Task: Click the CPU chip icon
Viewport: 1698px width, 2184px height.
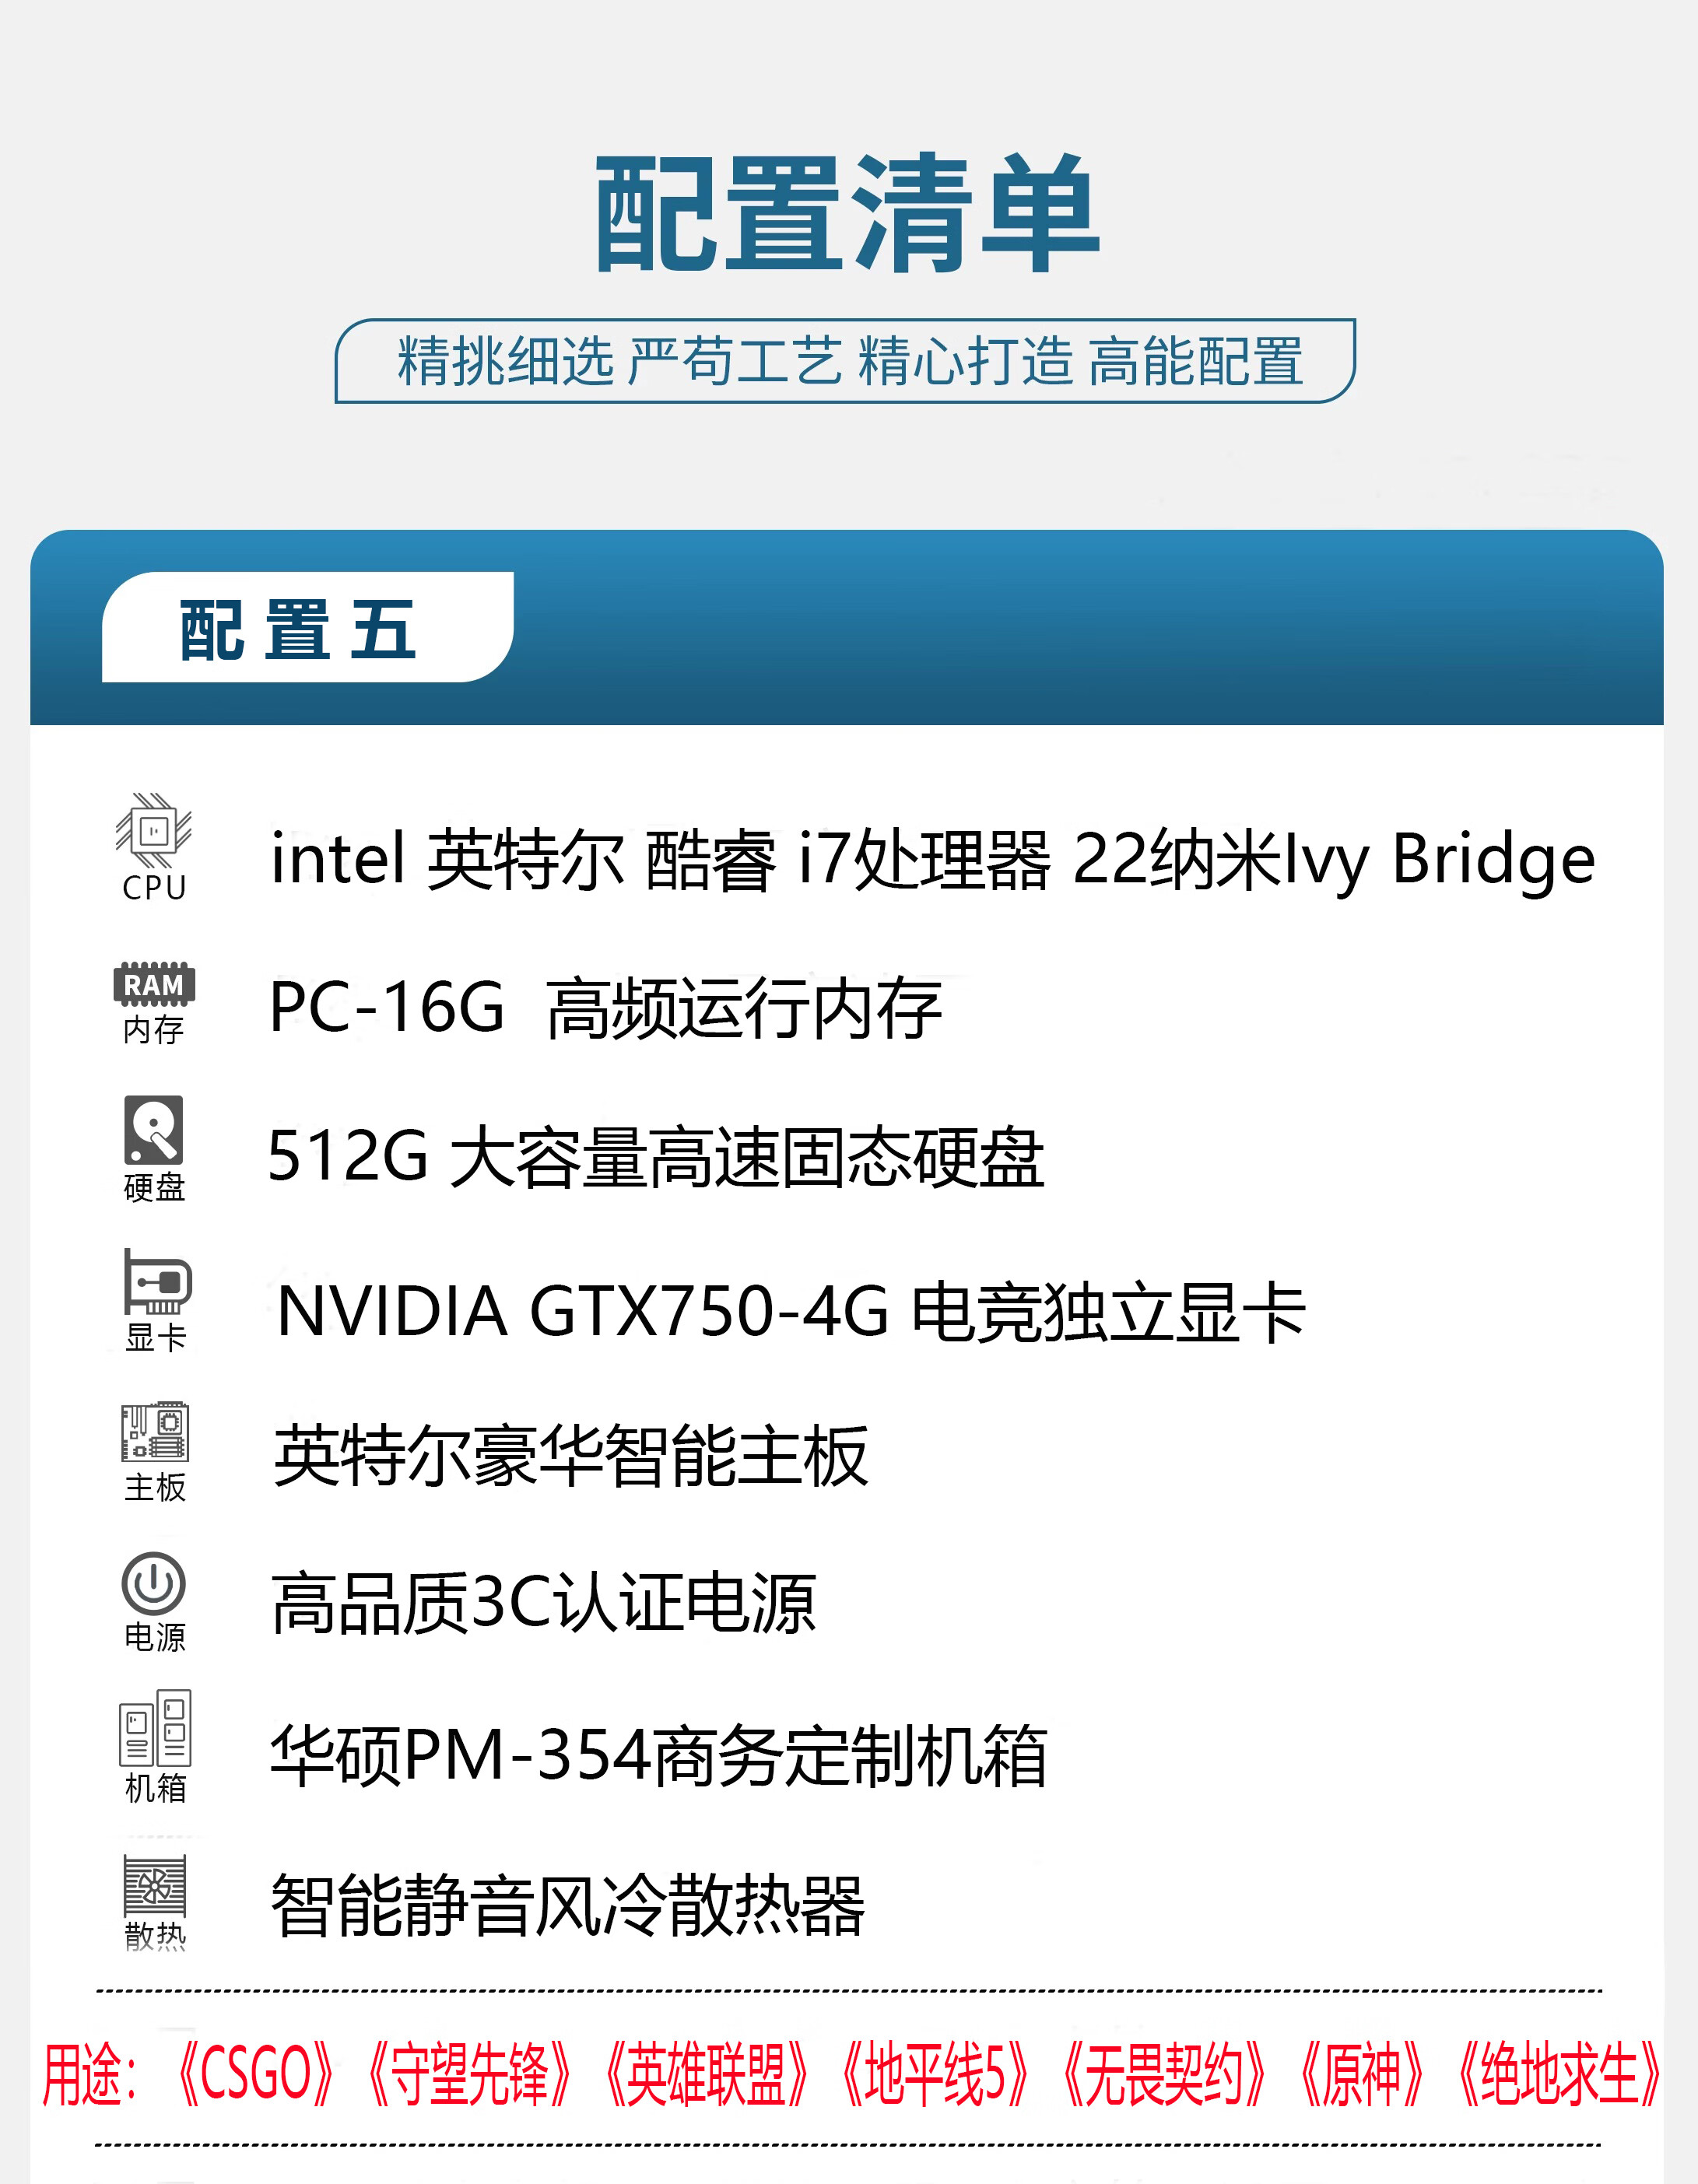Action: tap(153, 831)
